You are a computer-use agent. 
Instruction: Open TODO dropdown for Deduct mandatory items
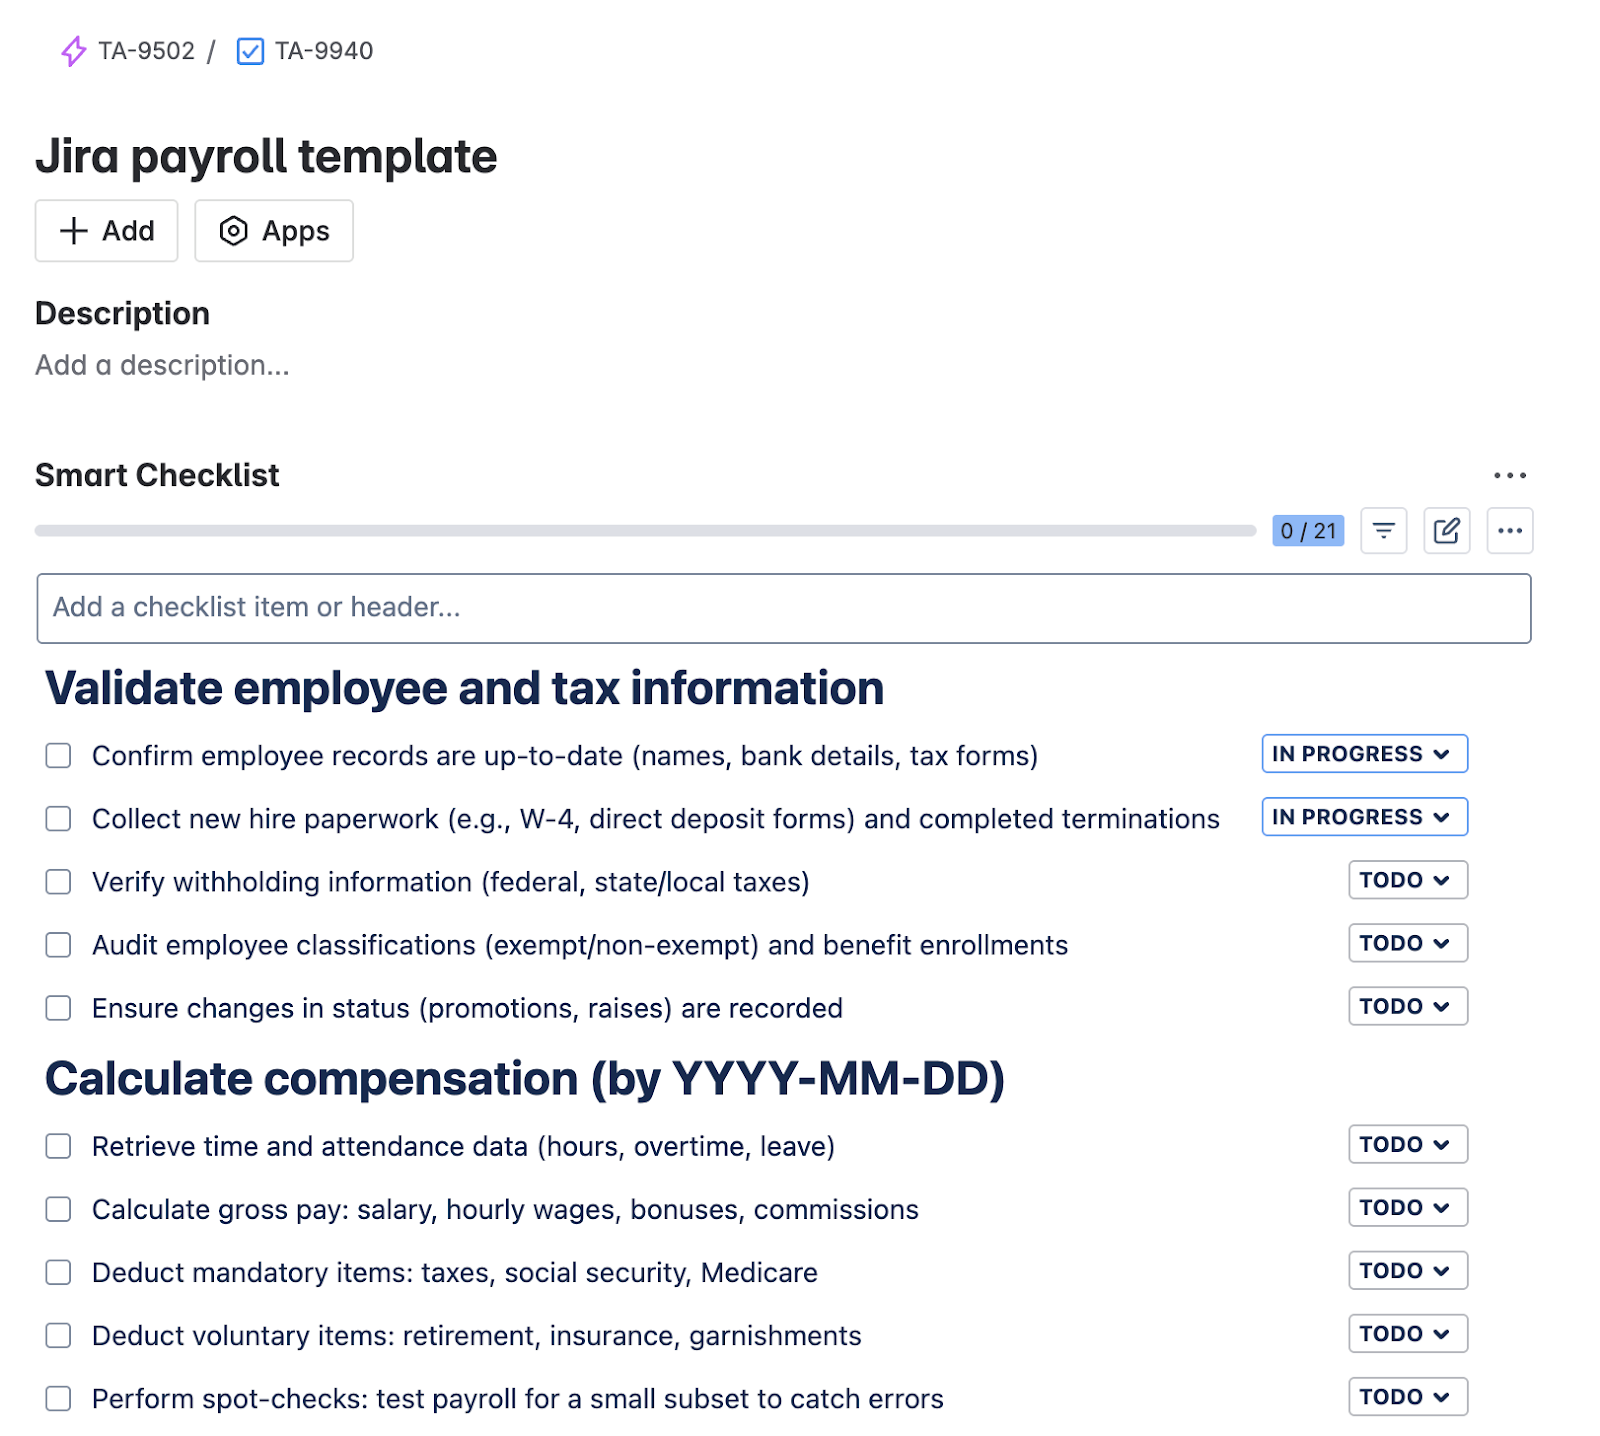[x=1408, y=1270]
